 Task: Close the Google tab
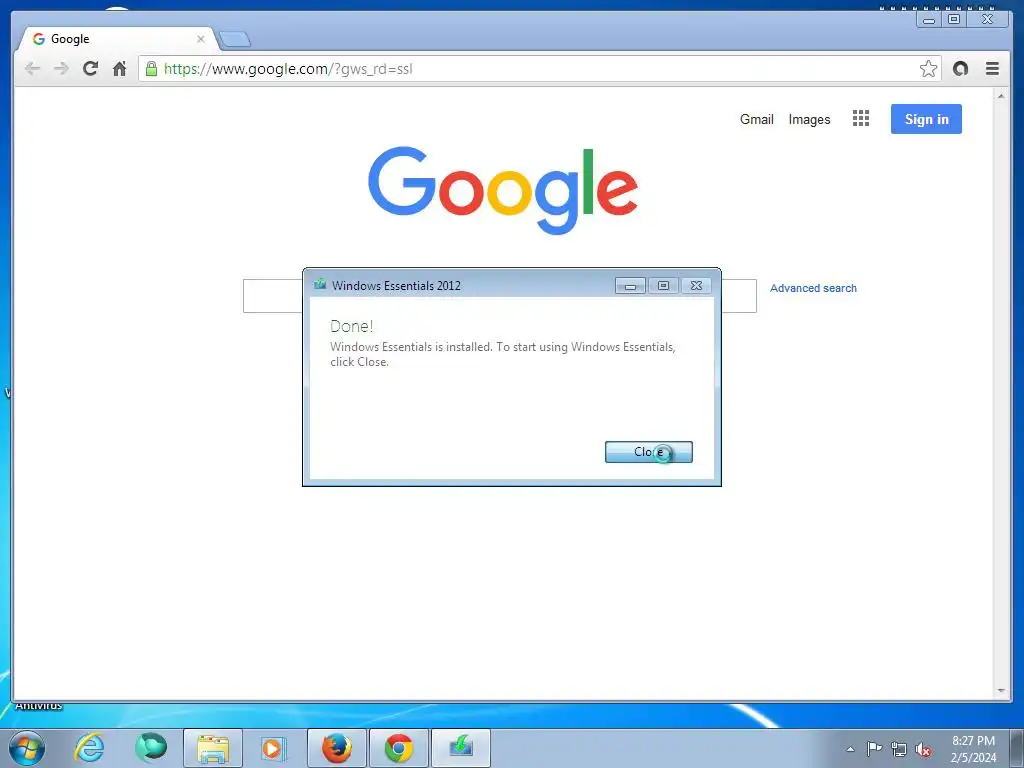point(200,39)
